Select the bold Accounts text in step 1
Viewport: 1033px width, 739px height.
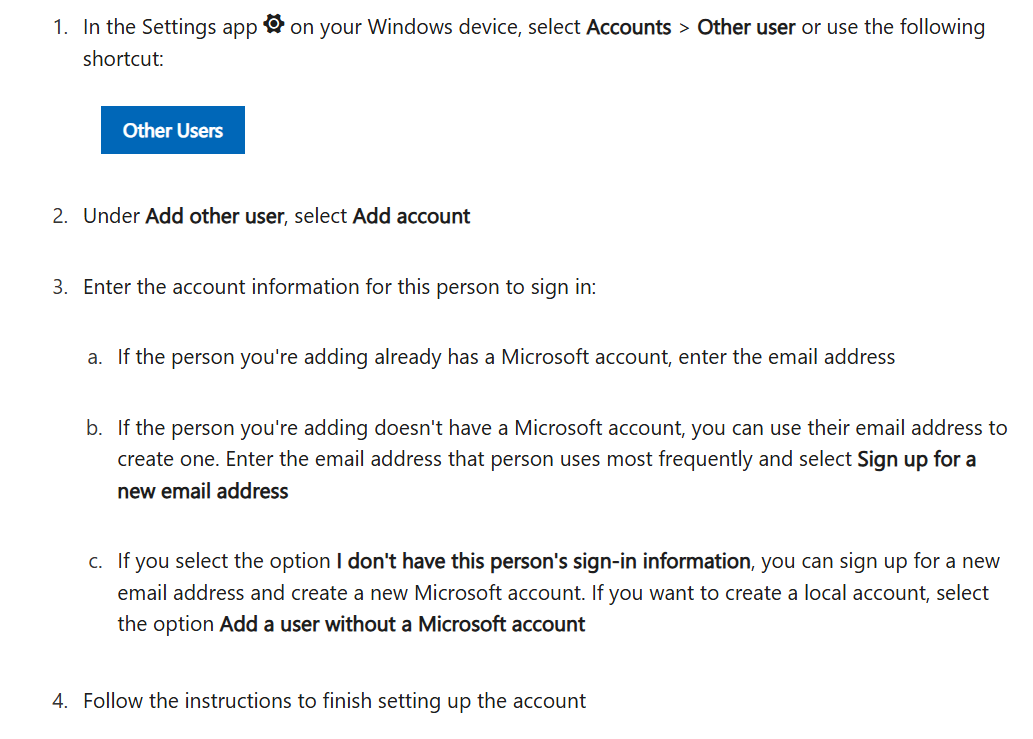point(628,27)
